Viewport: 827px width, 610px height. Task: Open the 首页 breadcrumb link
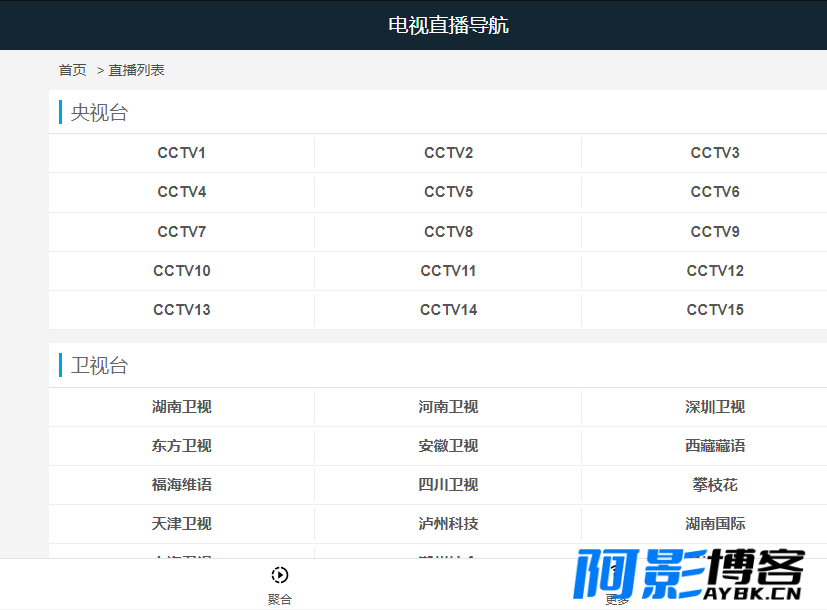click(72, 70)
